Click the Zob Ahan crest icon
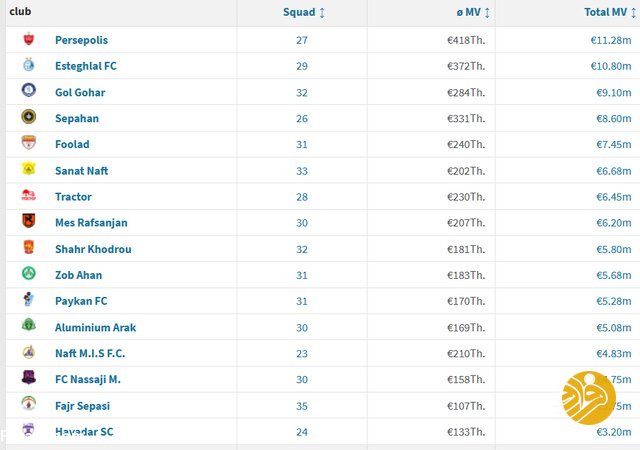This screenshot has height=450, width=640. click(x=28, y=274)
